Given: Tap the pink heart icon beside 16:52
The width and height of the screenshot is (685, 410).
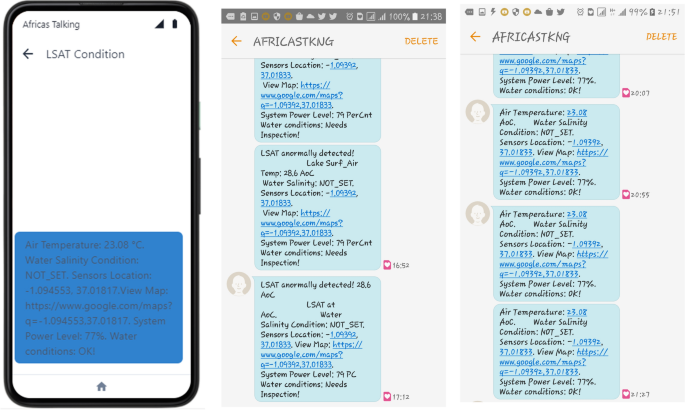Looking at the screenshot, I should click(x=387, y=265).
